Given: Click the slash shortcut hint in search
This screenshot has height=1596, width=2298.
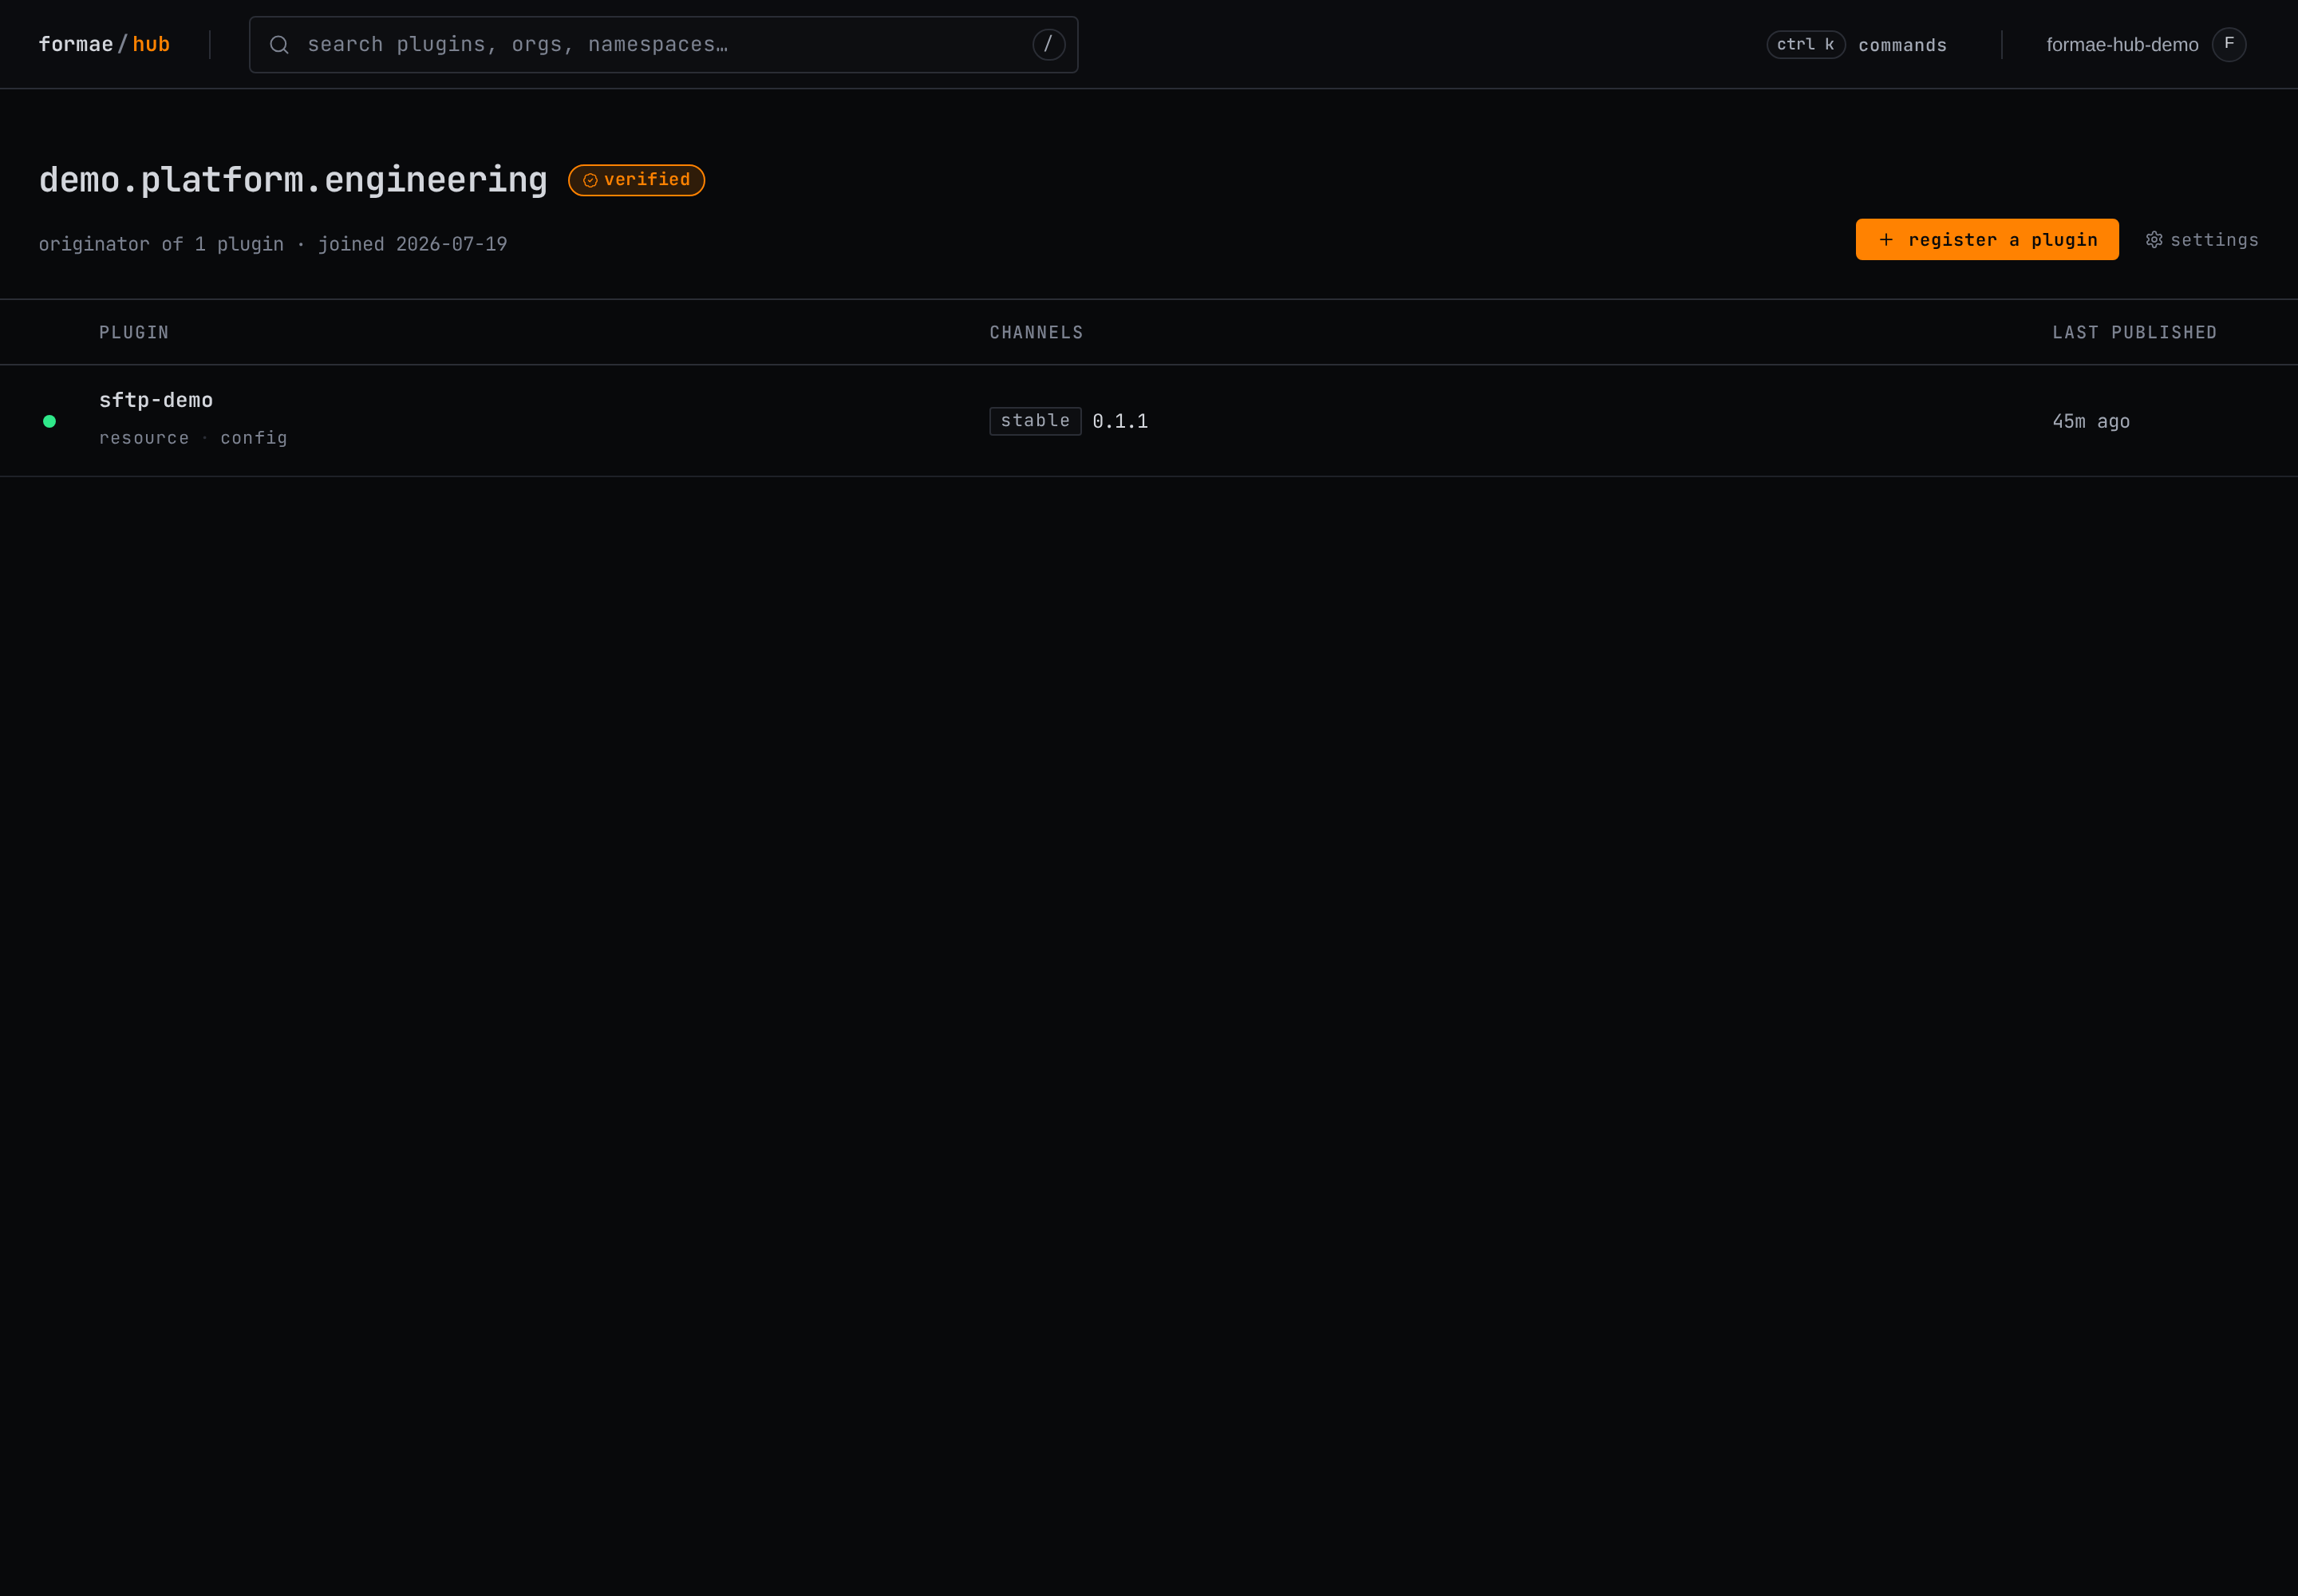Looking at the screenshot, I should (1048, 44).
